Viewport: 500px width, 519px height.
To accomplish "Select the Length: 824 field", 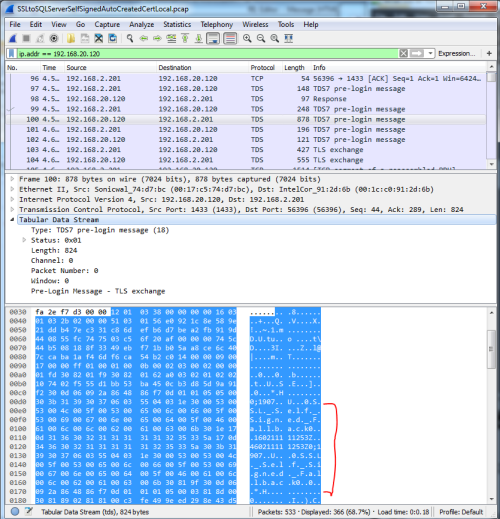I will [54, 250].
